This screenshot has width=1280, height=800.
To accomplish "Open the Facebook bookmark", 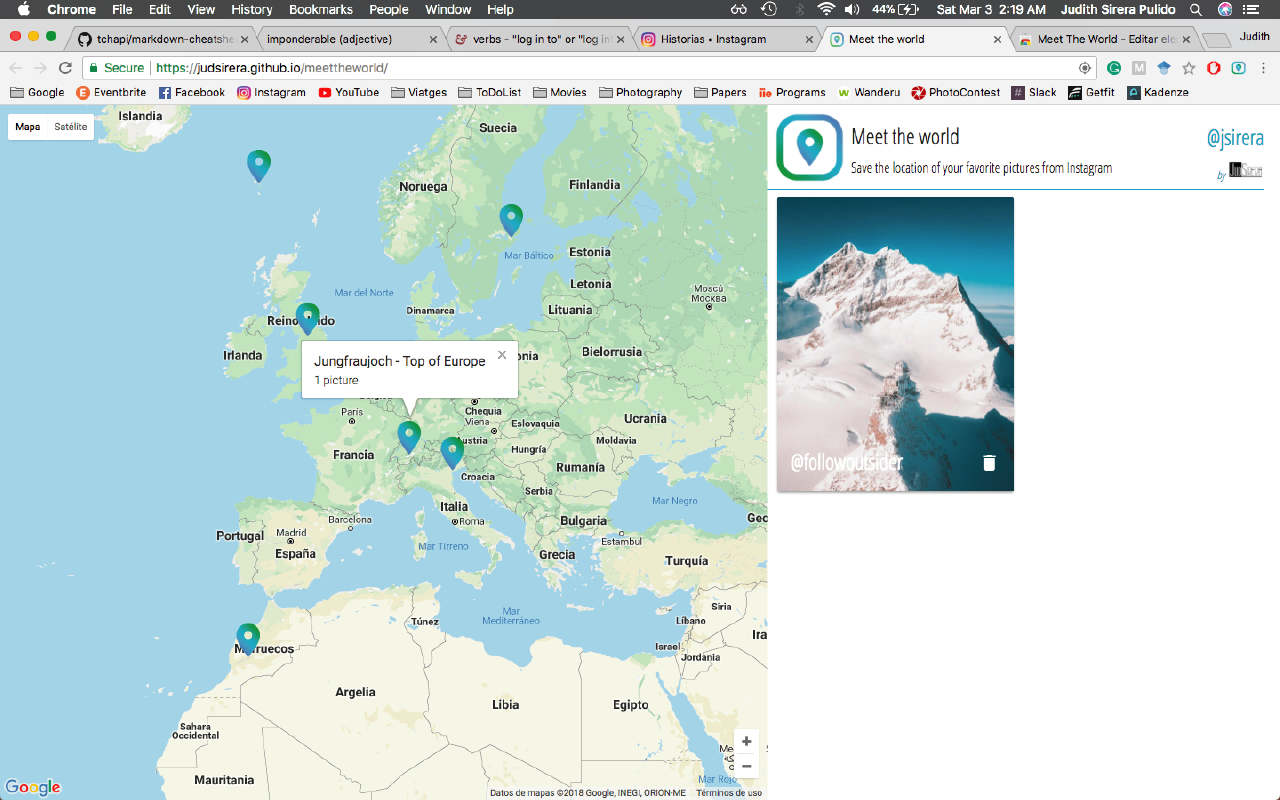I will [x=192, y=92].
